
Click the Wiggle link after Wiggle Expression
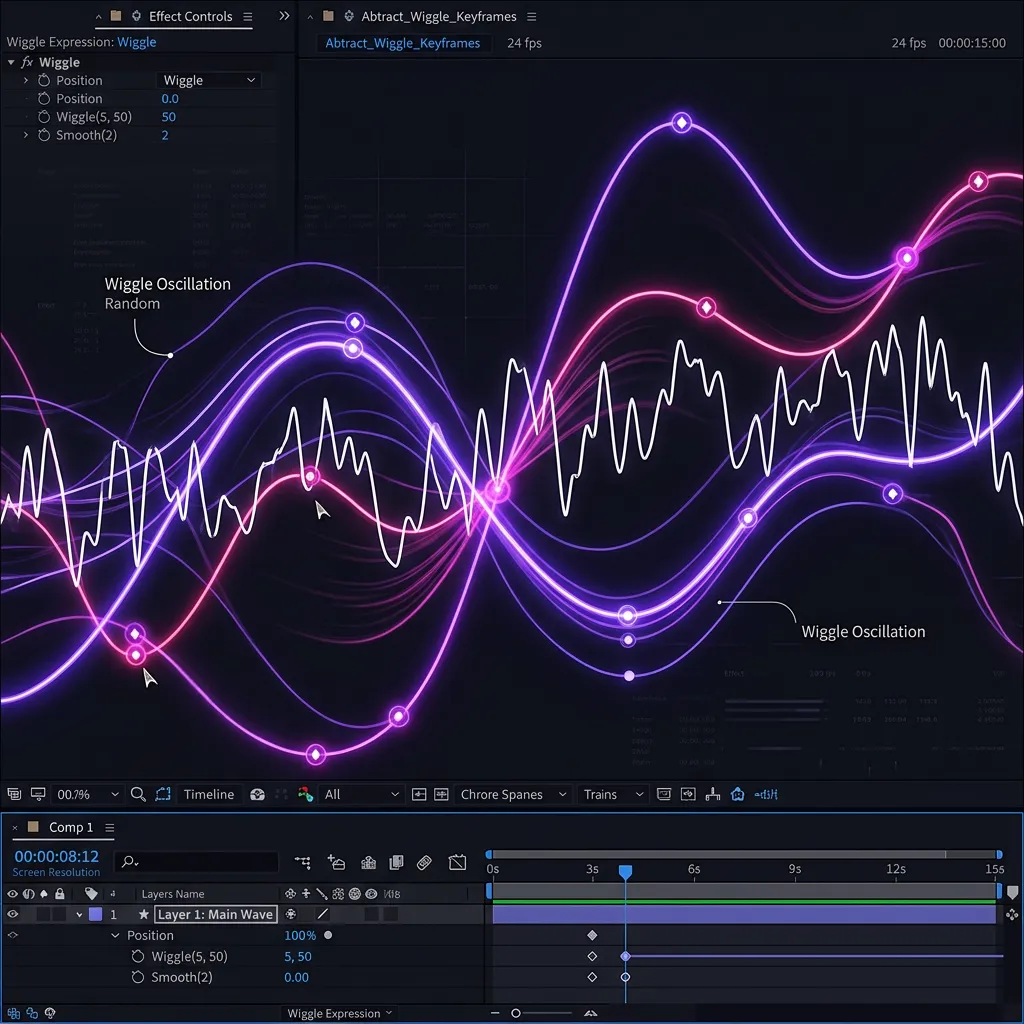[x=136, y=42]
